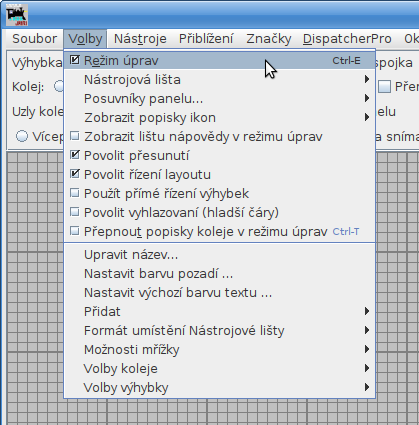
Task: Expand Formát umístění Nástrojové lišty submenu
Action: (x=219, y=331)
